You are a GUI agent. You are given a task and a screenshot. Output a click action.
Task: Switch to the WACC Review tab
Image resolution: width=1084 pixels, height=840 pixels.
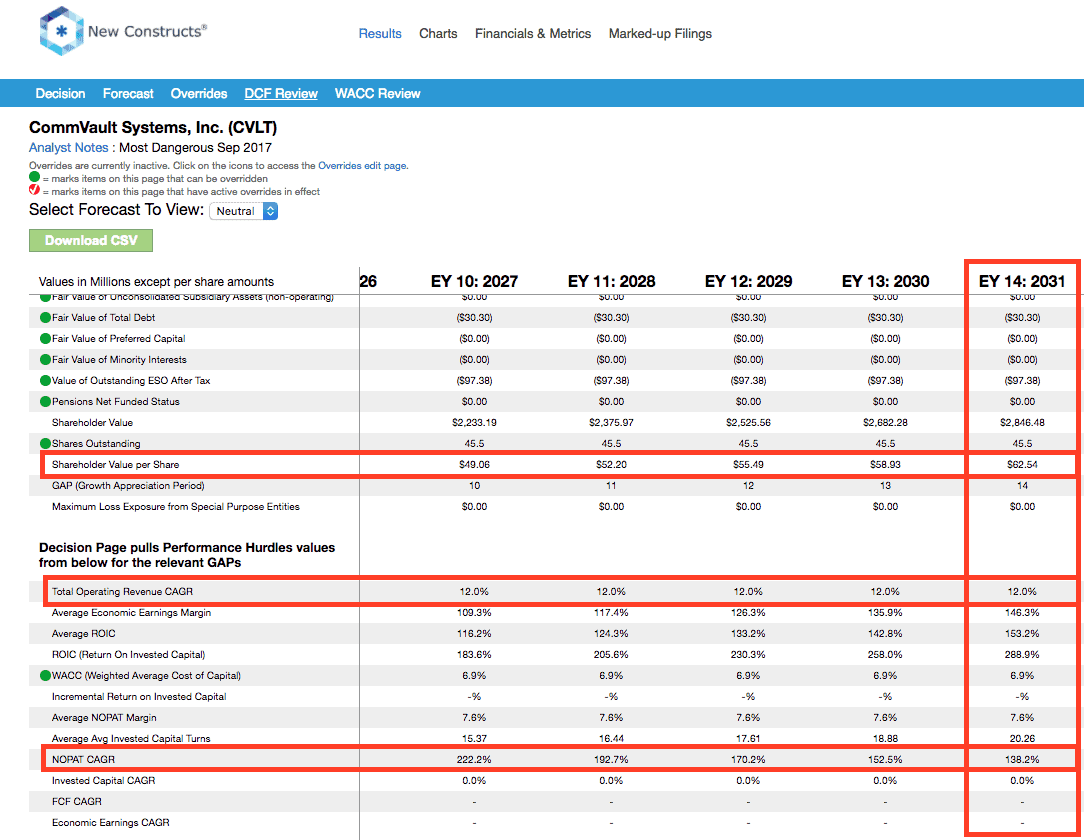pos(377,93)
